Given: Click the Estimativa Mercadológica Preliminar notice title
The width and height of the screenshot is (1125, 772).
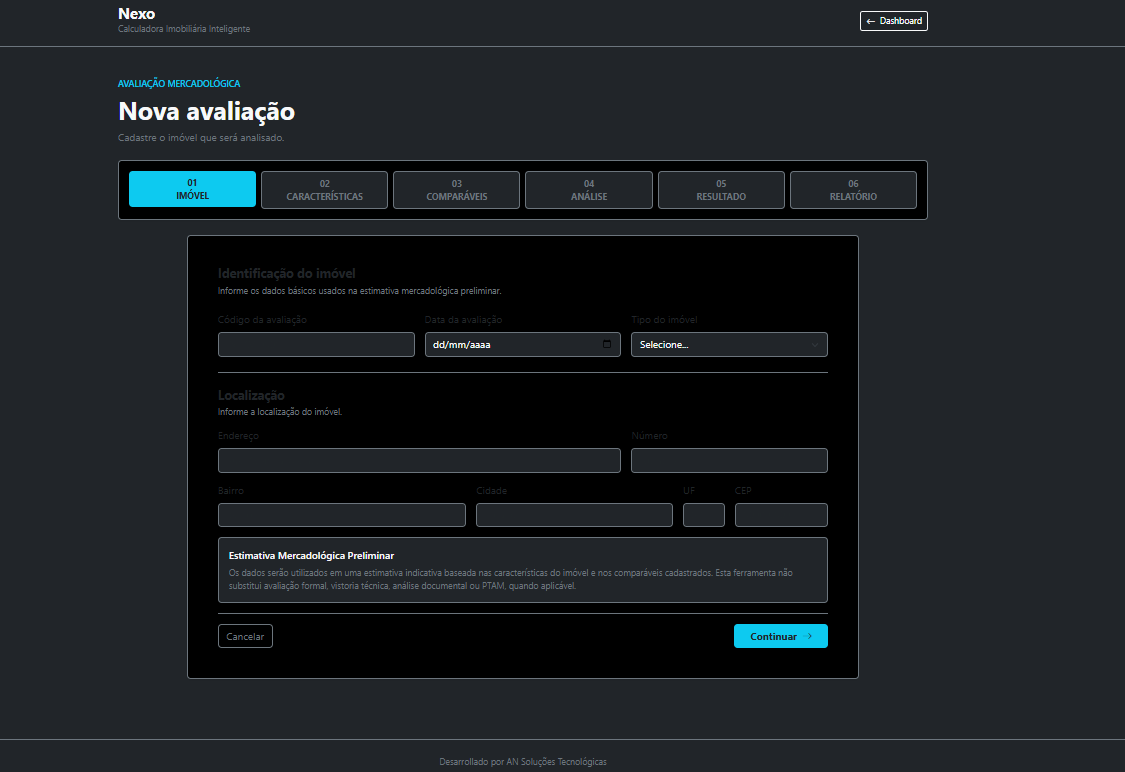Looking at the screenshot, I should coord(311,555).
